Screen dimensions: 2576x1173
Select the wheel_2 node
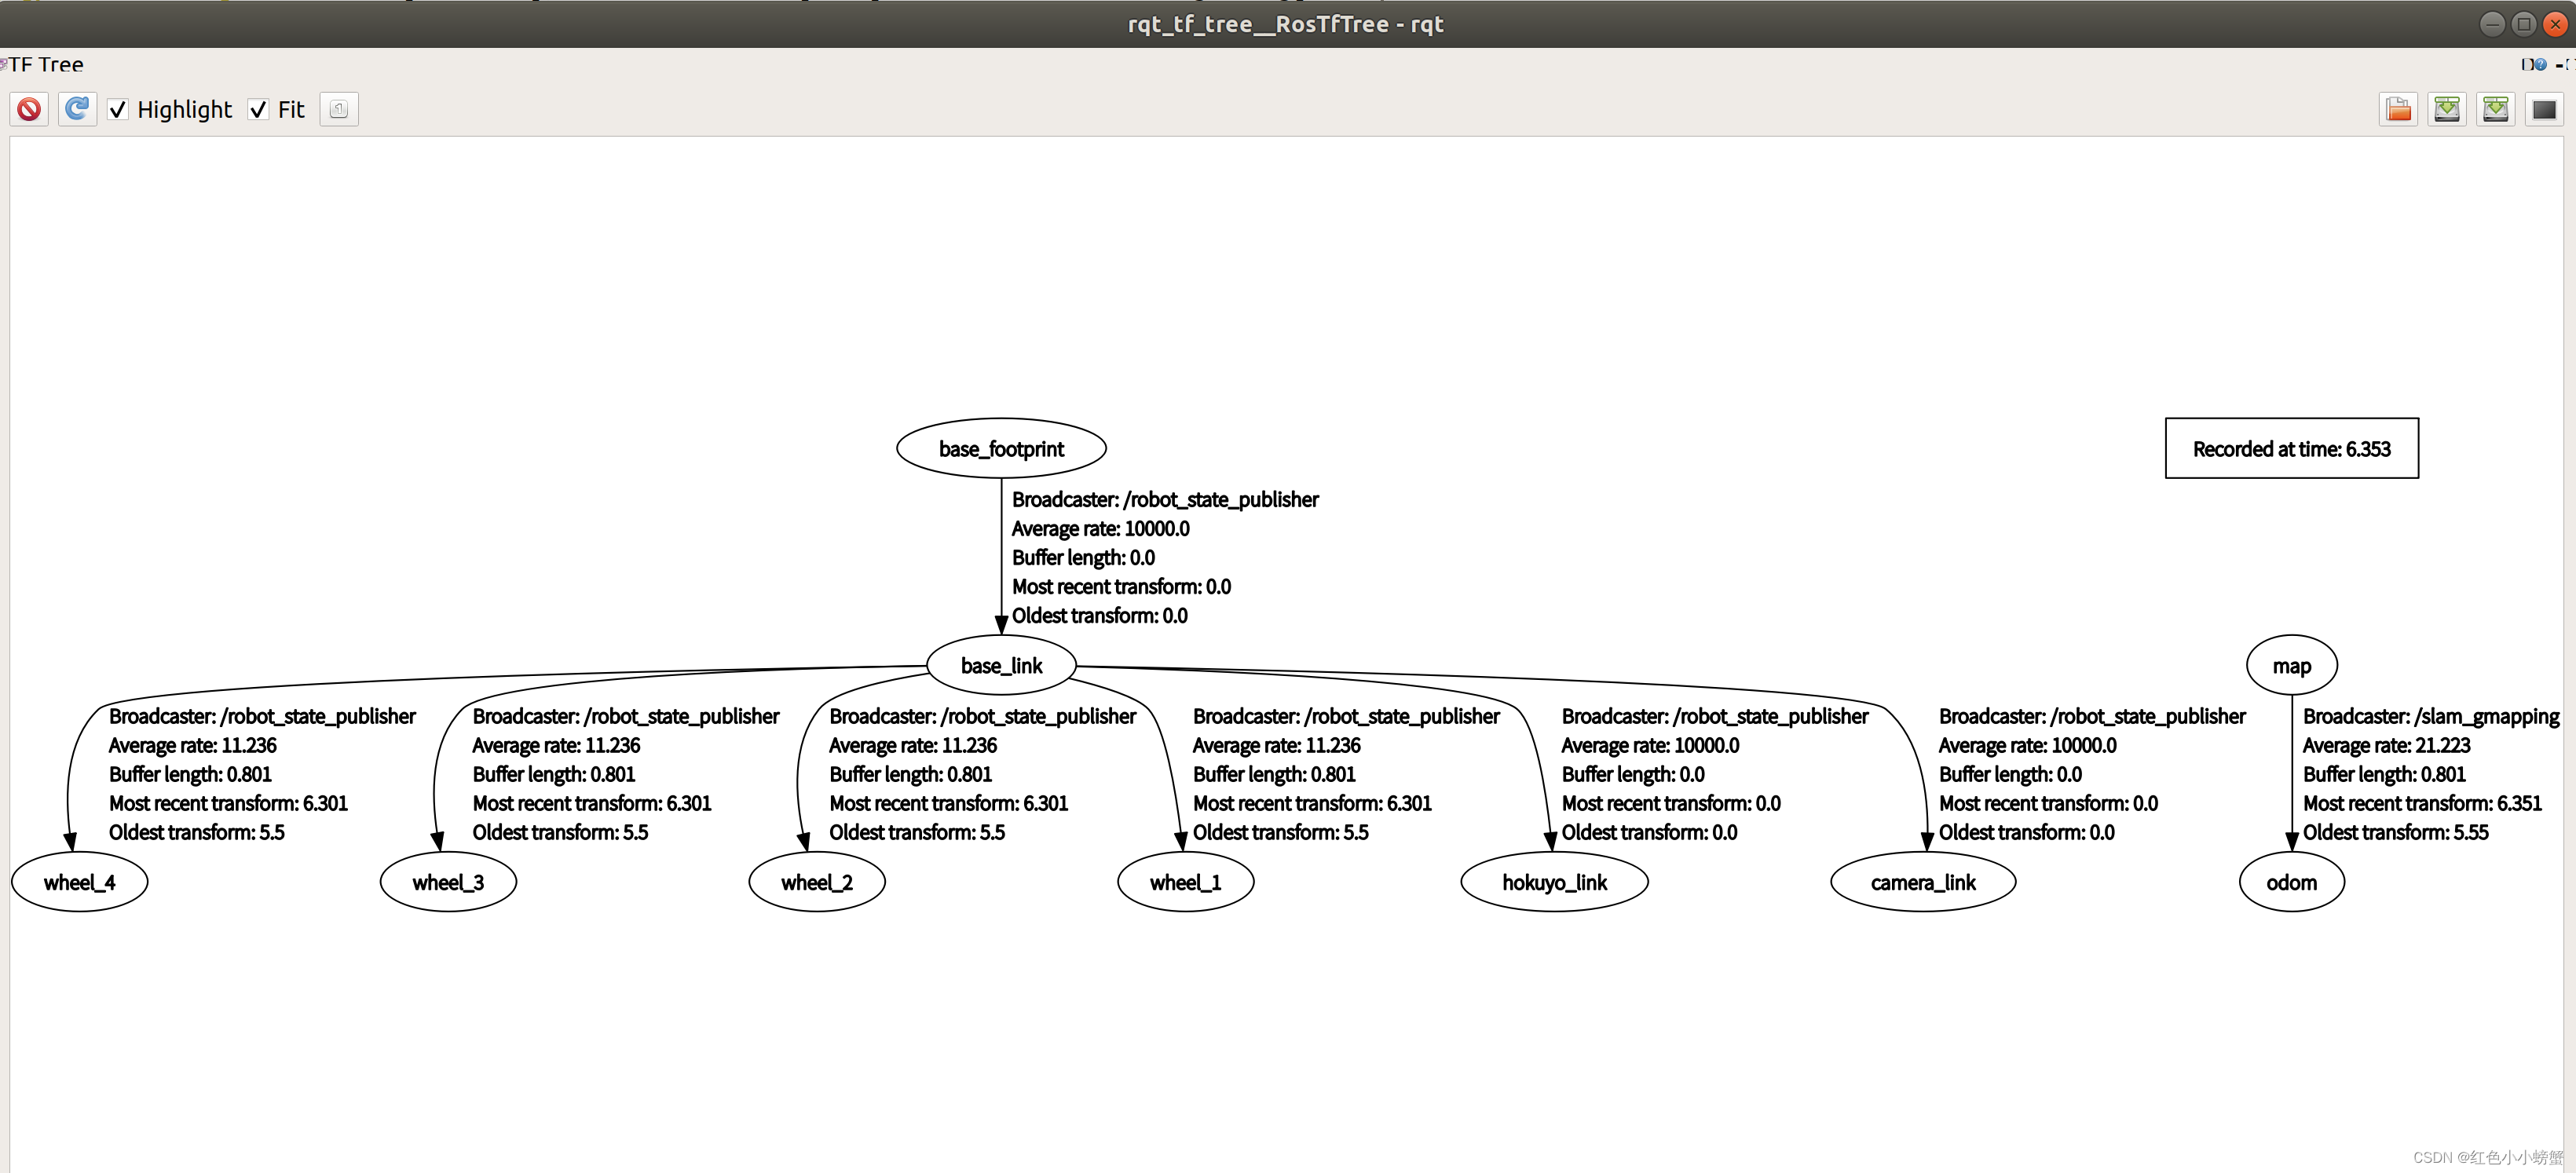click(x=817, y=882)
